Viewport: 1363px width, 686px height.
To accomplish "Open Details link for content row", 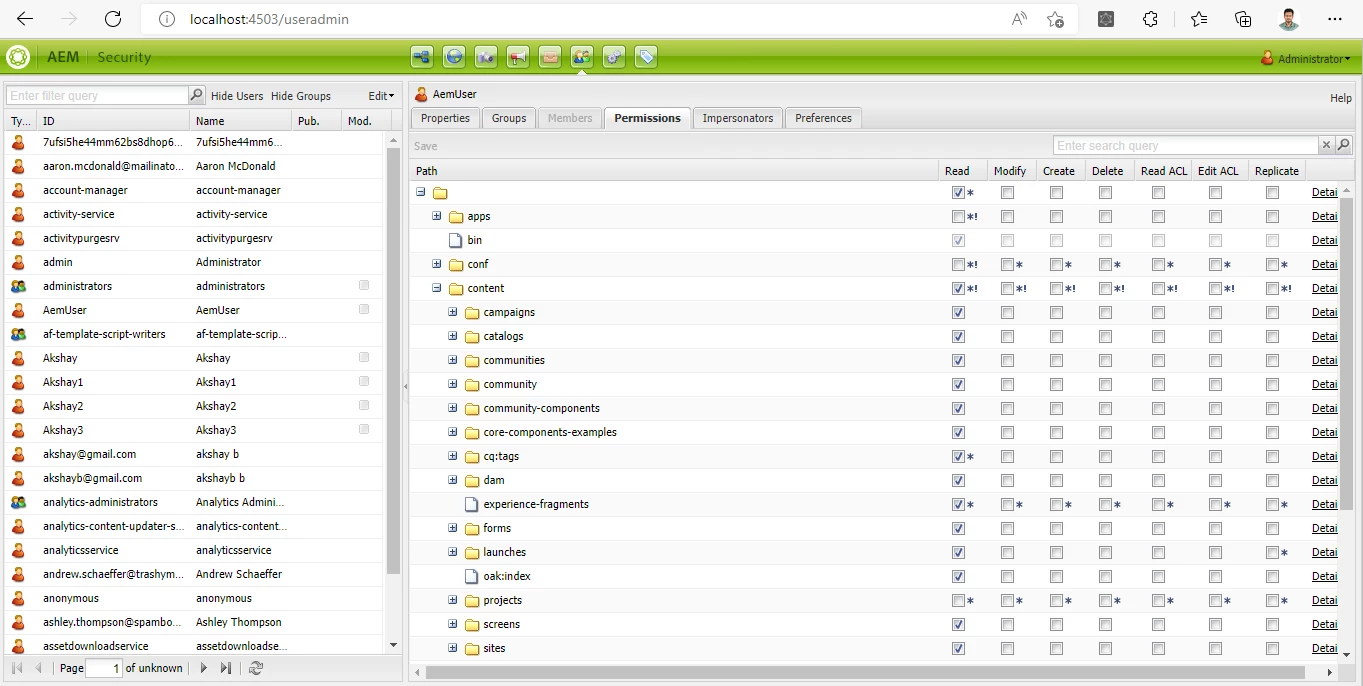I will tap(1324, 288).
